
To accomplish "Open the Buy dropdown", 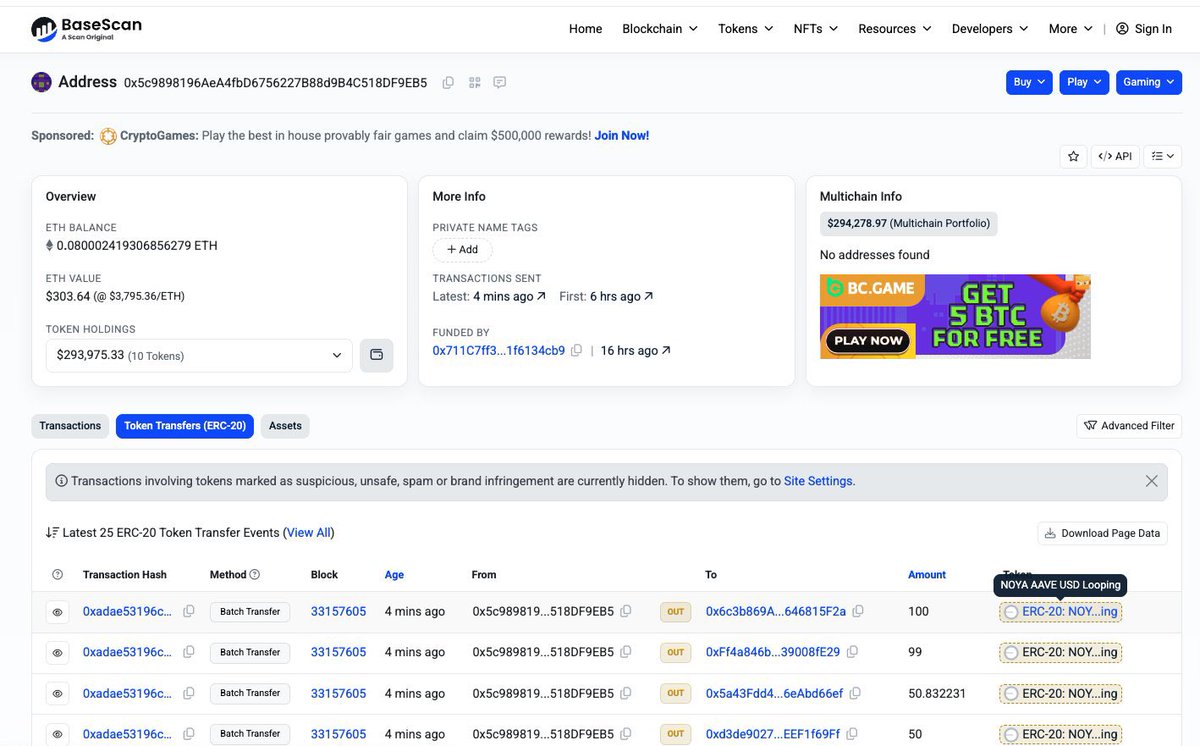I will 1029,82.
